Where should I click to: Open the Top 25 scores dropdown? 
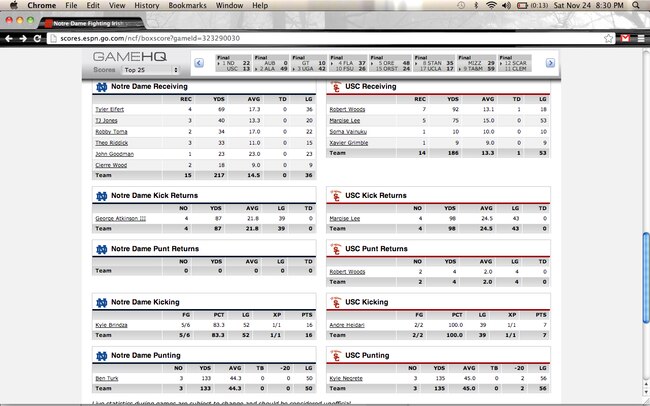150,70
